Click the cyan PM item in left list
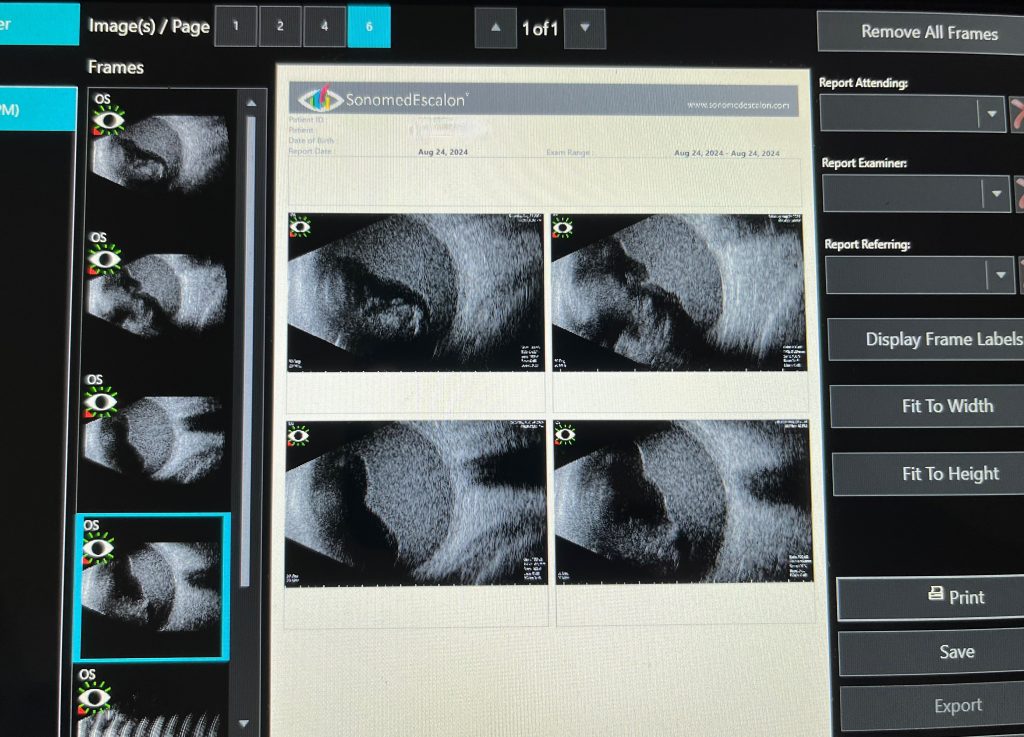 pyautogui.click(x=38, y=109)
